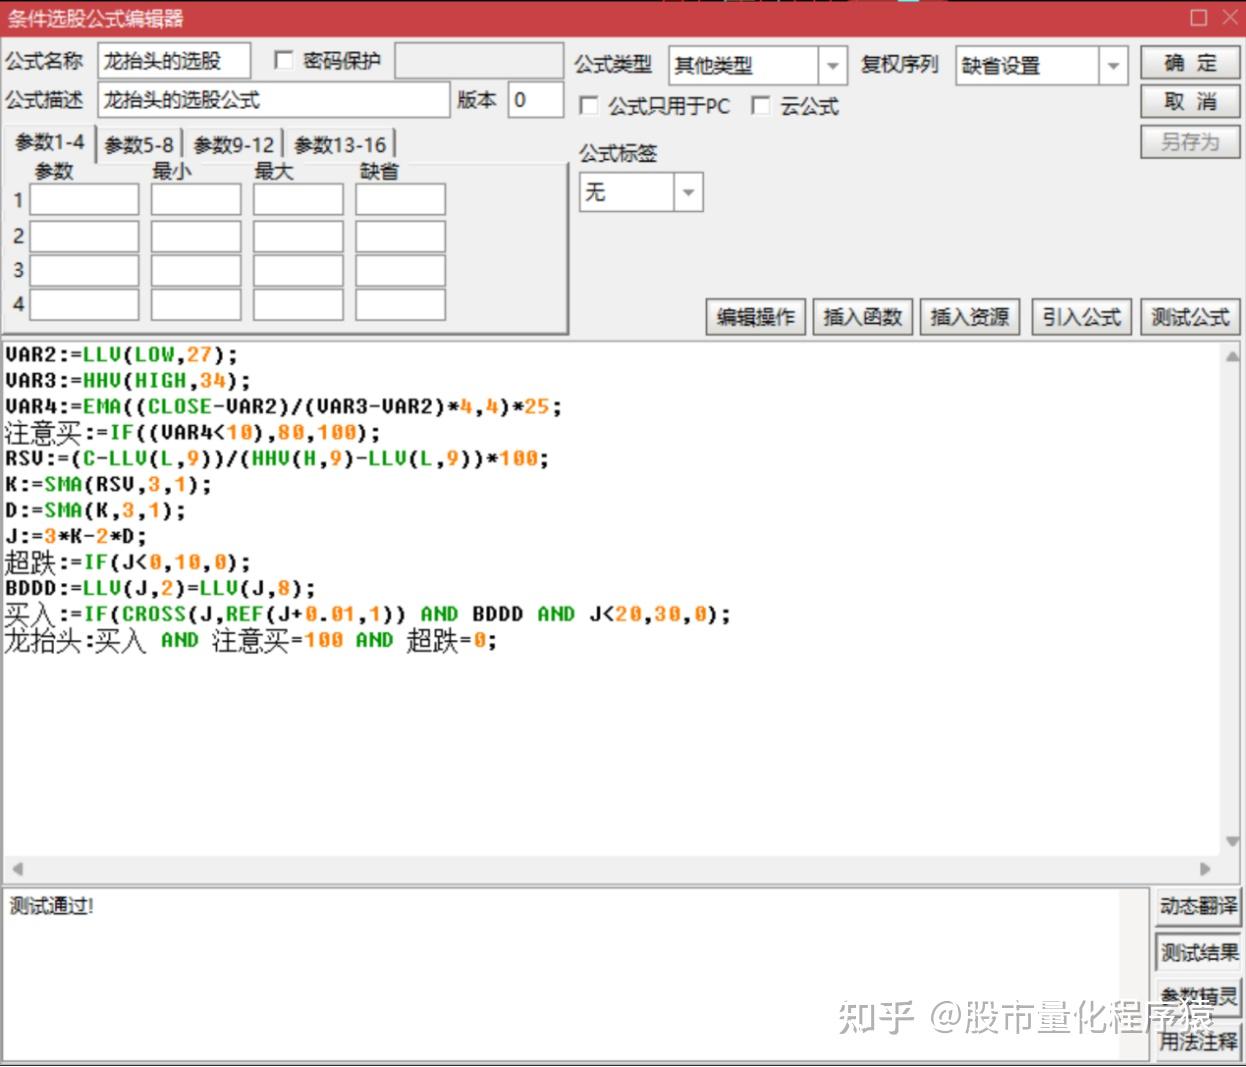The height and width of the screenshot is (1067, 1246).
Task: Select the 动态翻译 side button
Action: [1198, 906]
